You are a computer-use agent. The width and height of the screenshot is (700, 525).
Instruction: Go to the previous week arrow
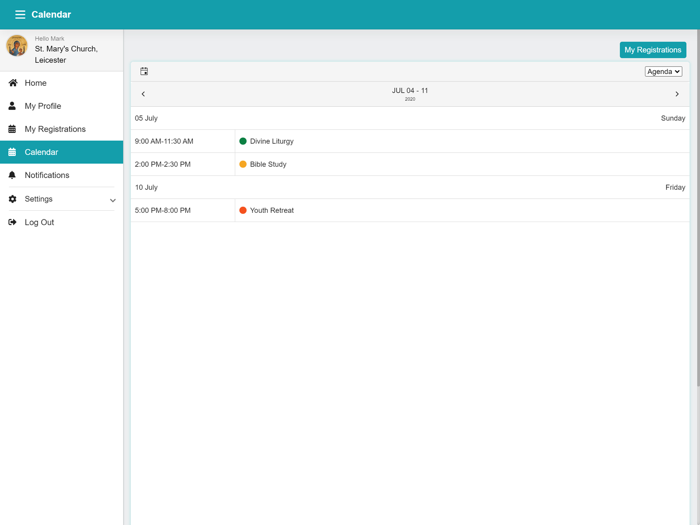[x=143, y=94]
